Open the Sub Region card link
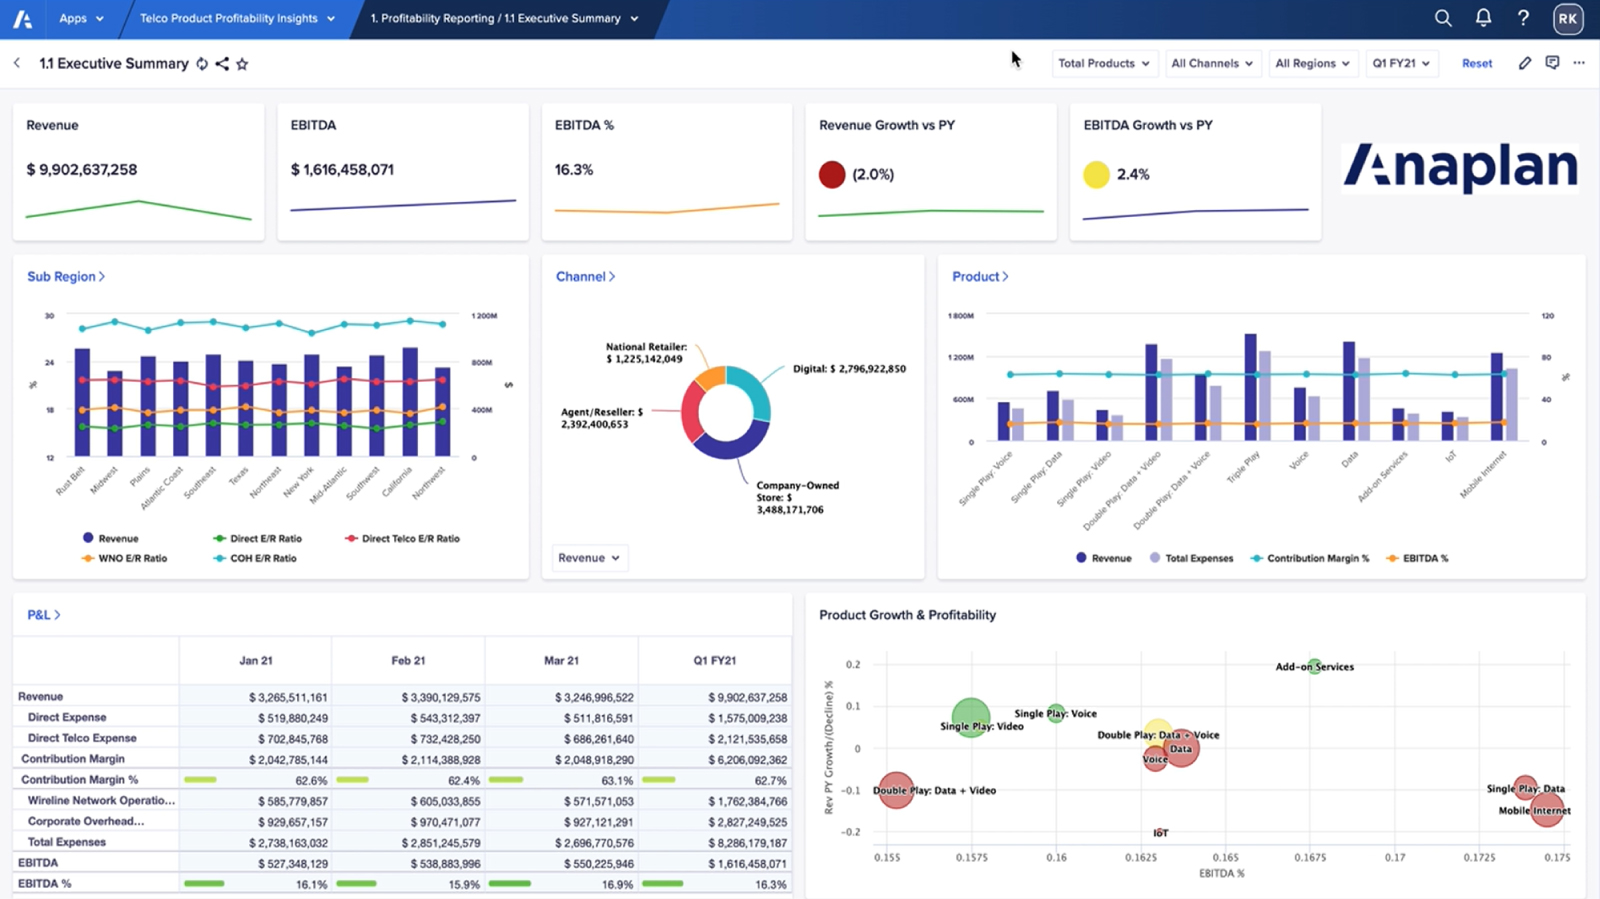The image size is (1600, 899). click(66, 277)
